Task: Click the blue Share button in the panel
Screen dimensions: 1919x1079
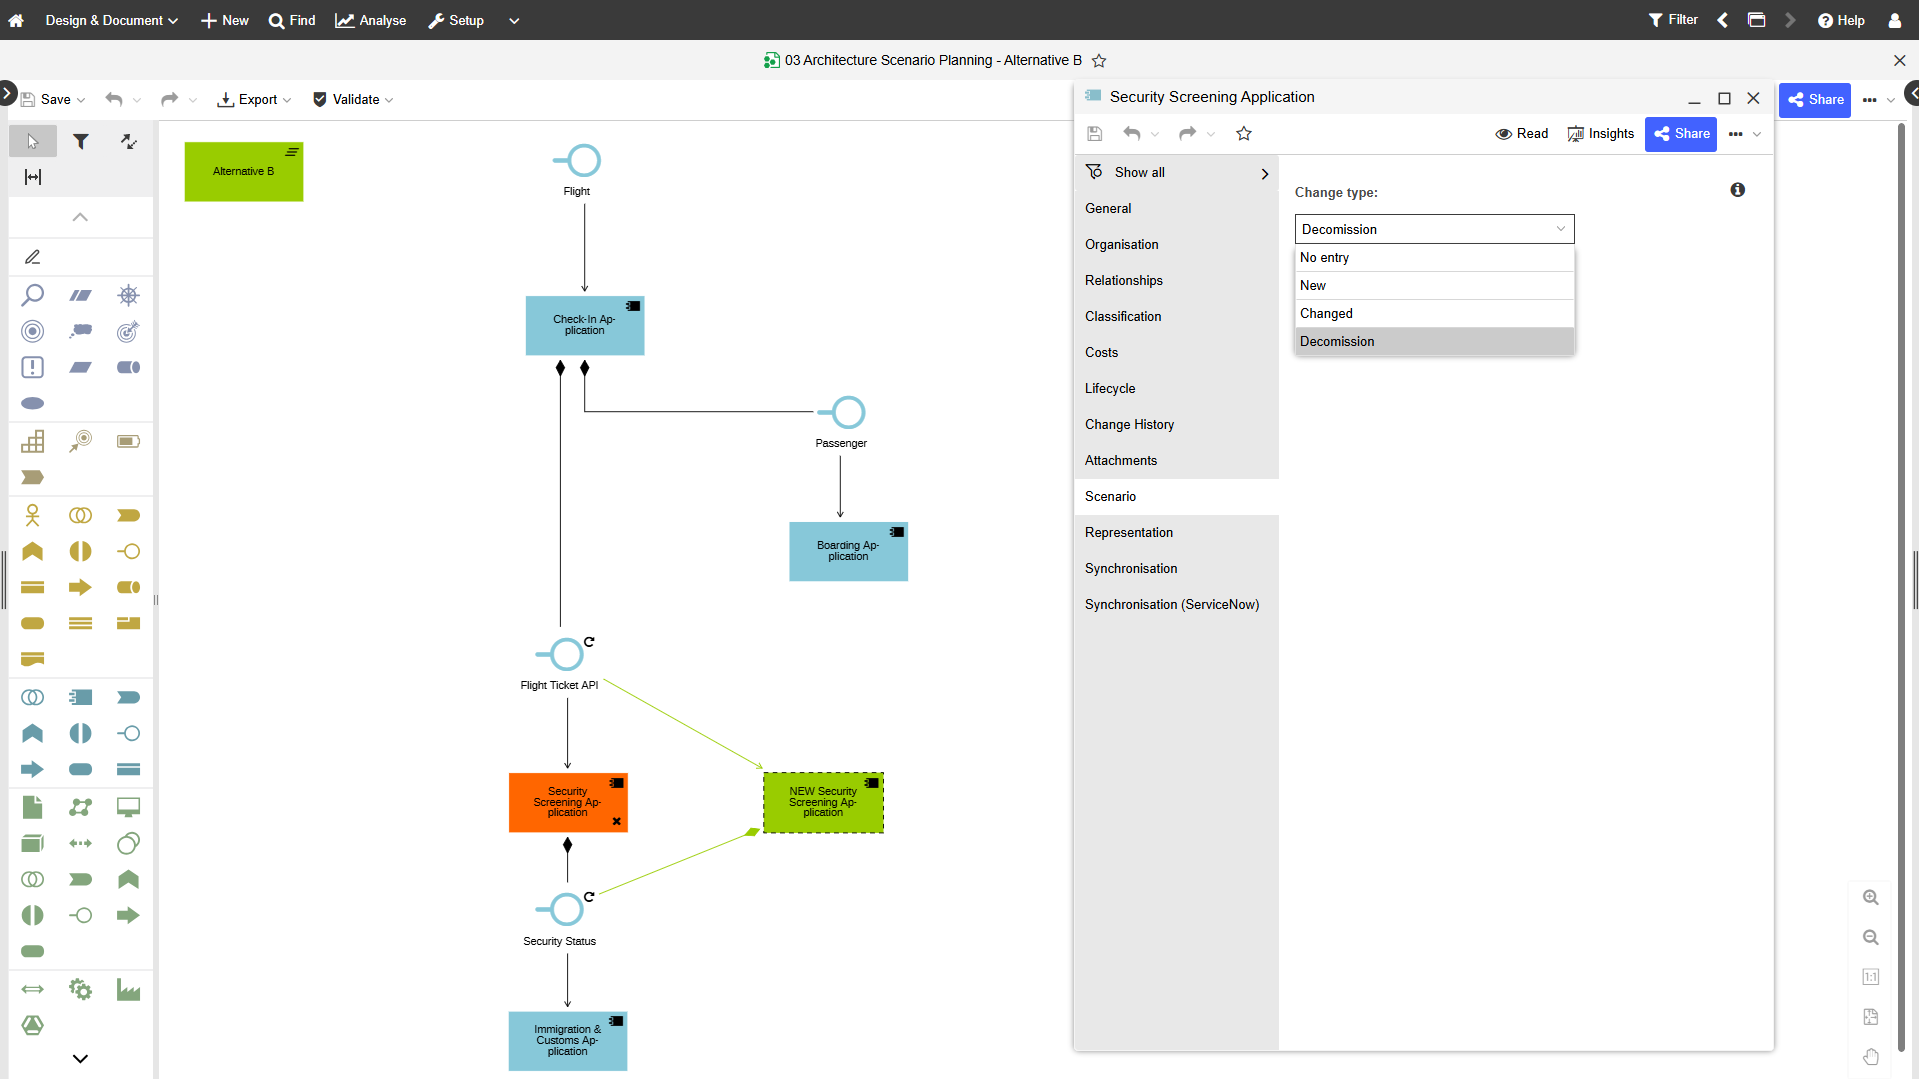Action: coord(1681,134)
